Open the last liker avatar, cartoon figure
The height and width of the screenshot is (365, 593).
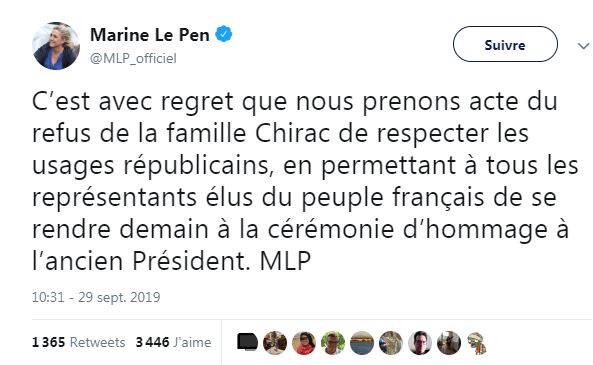tap(477, 343)
